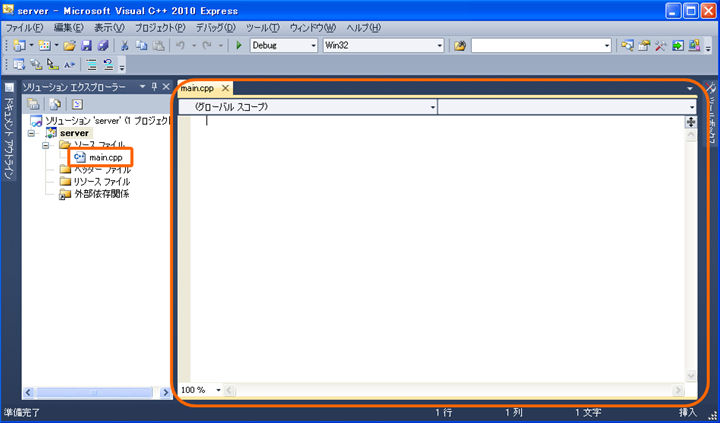Open the ウィンドウ(W) menu
Viewport: 720px width, 423px height.
point(313,28)
